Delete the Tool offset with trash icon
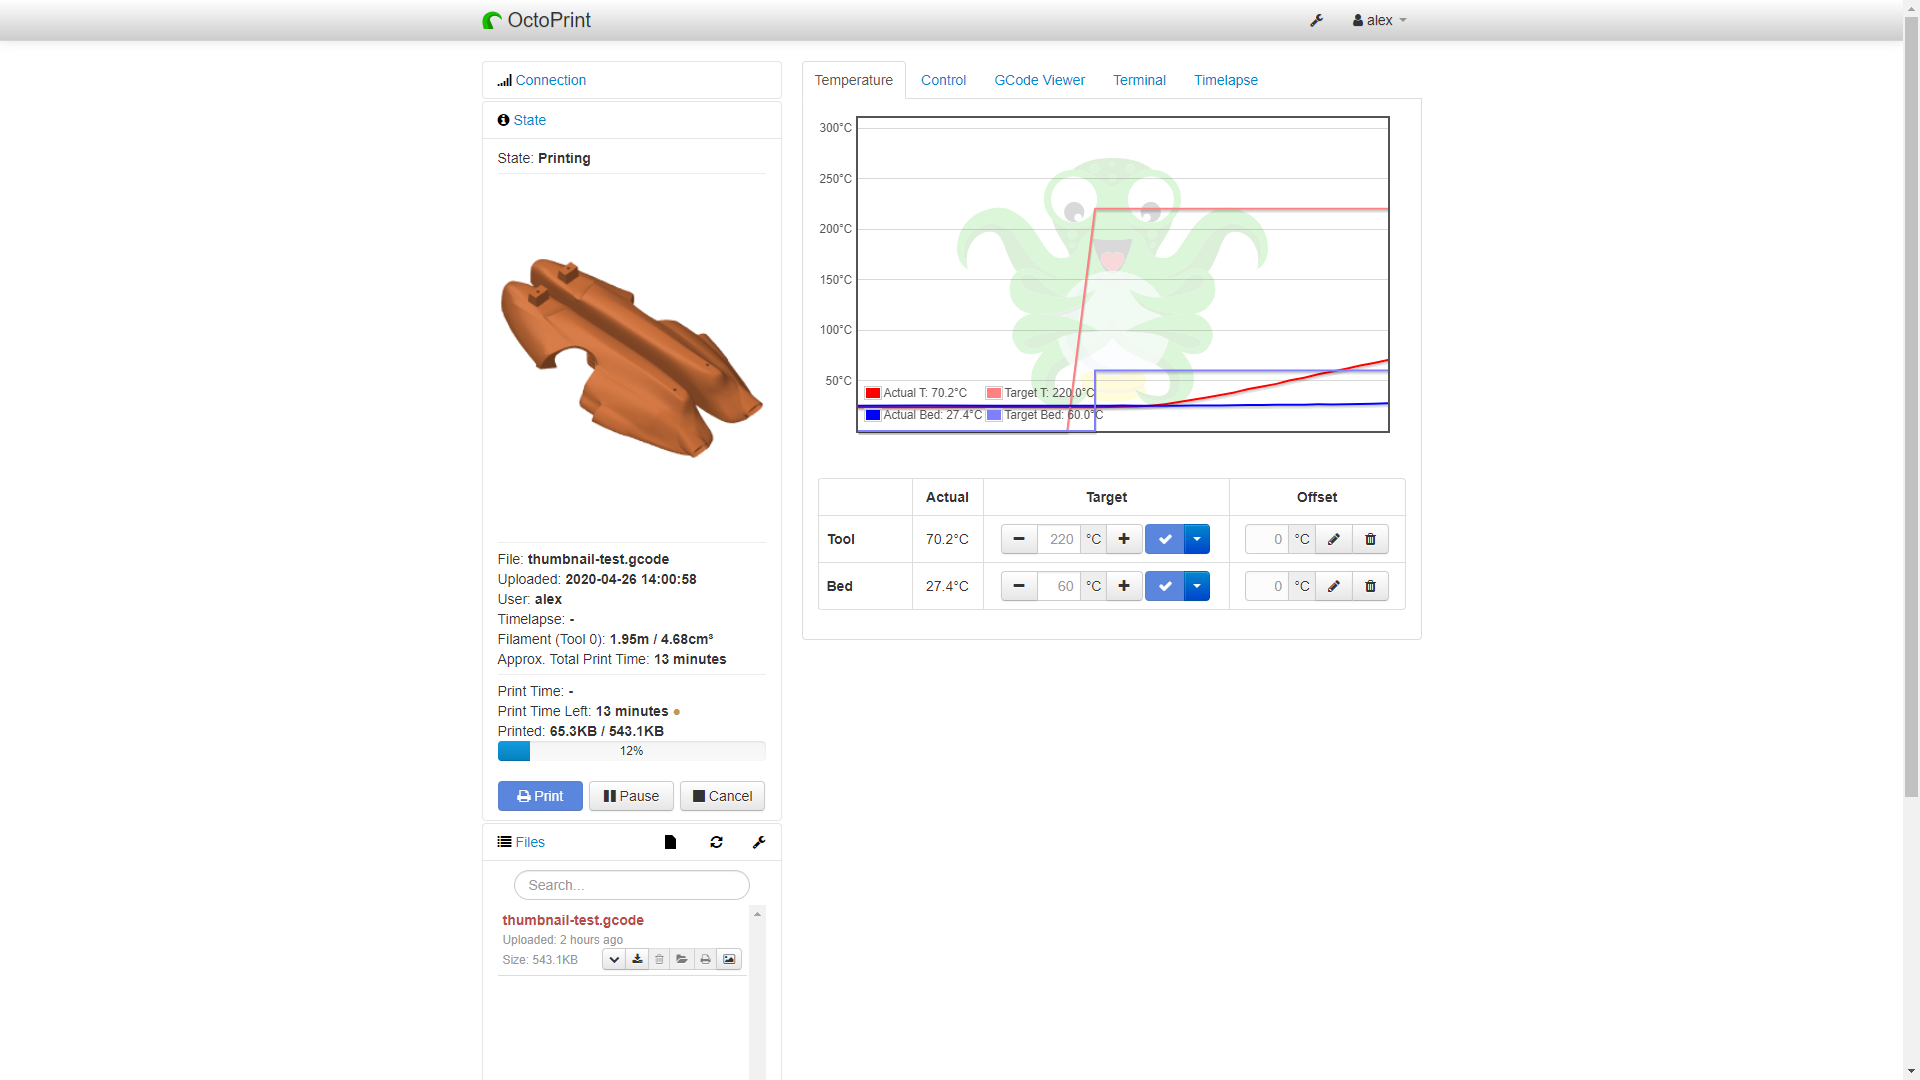The height and width of the screenshot is (1080, 1920). click(x=1370, y=539)
